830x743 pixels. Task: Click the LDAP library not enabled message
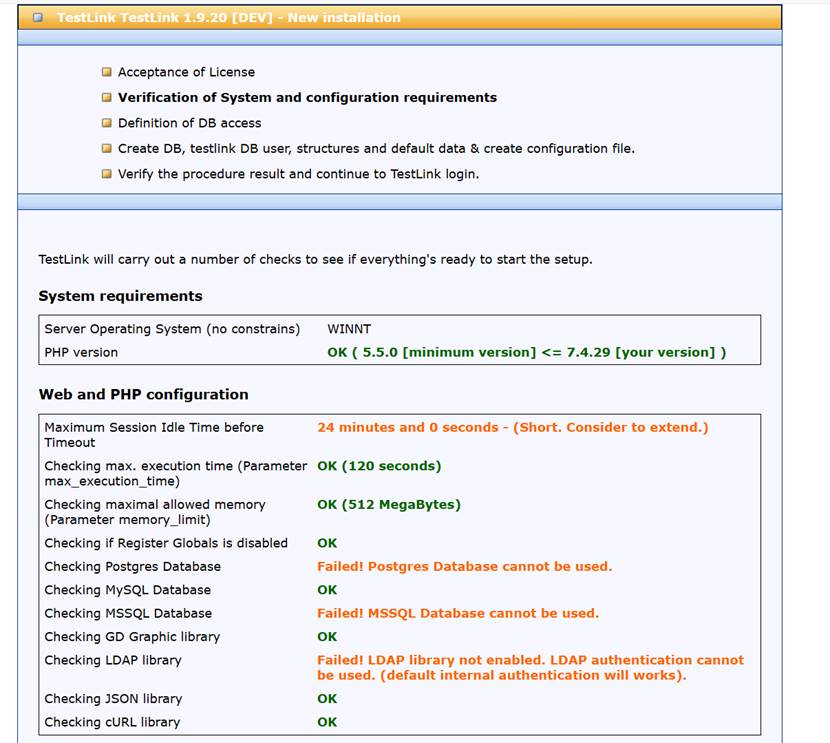[x=530, y=667]
